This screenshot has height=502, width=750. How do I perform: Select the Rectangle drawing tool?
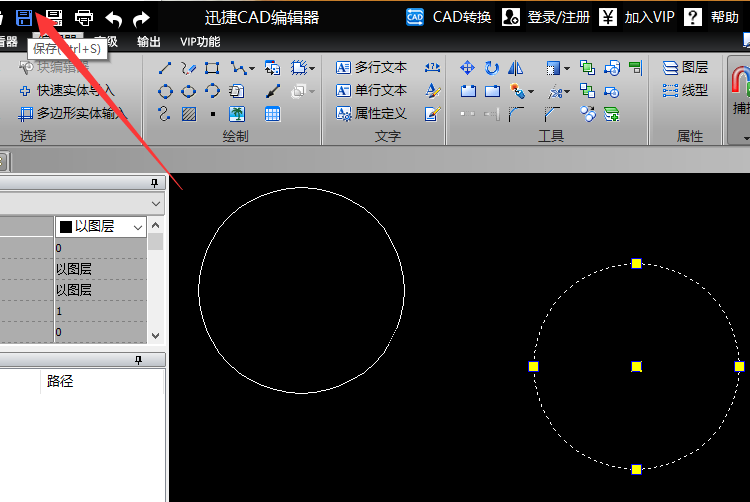(x=212, y=68)
